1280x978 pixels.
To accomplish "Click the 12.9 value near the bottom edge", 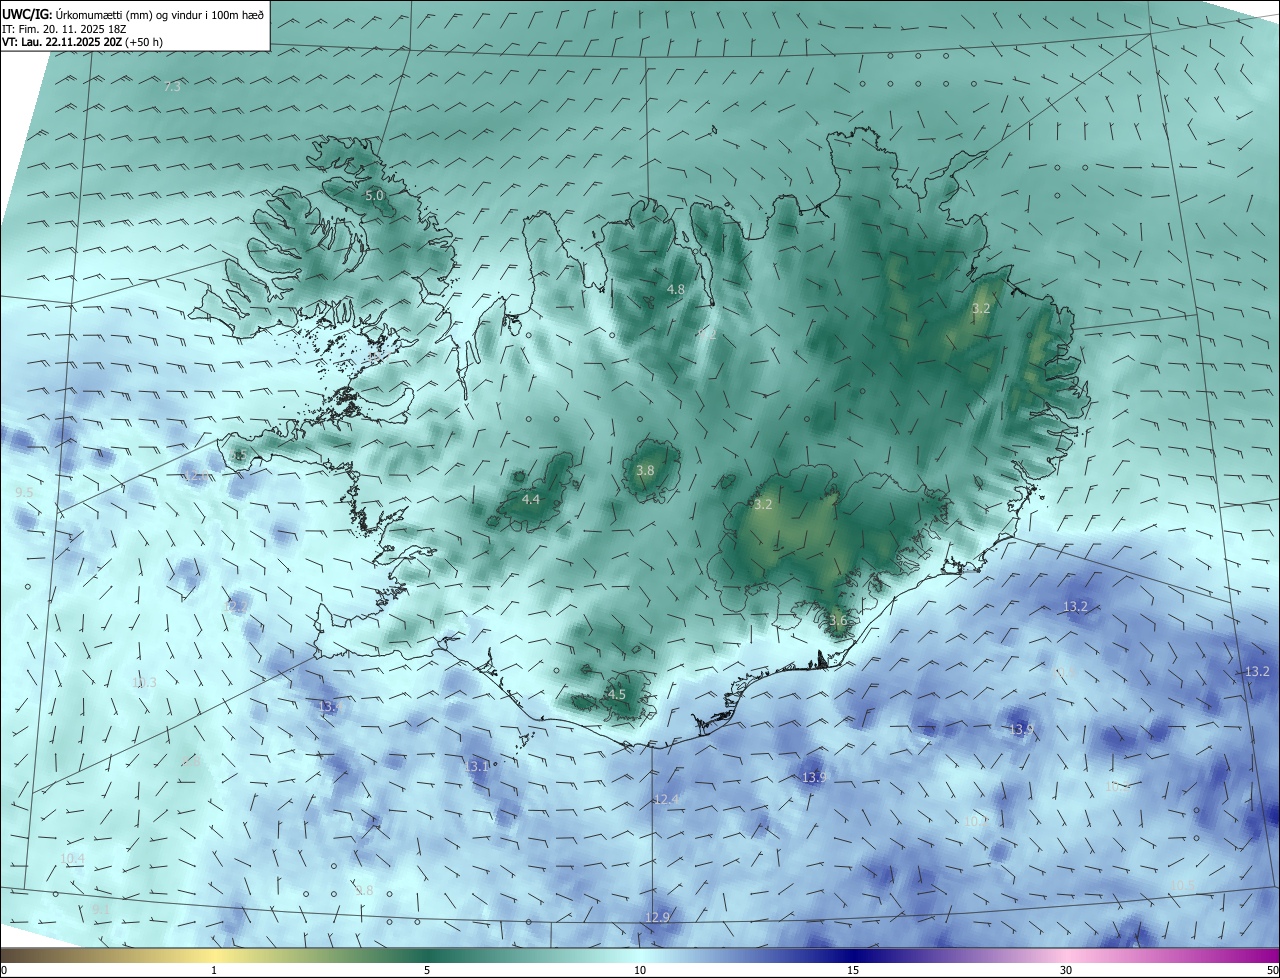I will click(x=657, y=918).
